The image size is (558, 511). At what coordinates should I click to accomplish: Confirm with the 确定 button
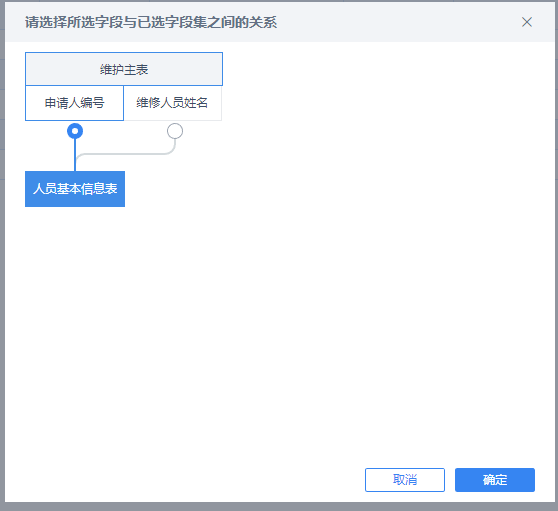tap(495, 480)
